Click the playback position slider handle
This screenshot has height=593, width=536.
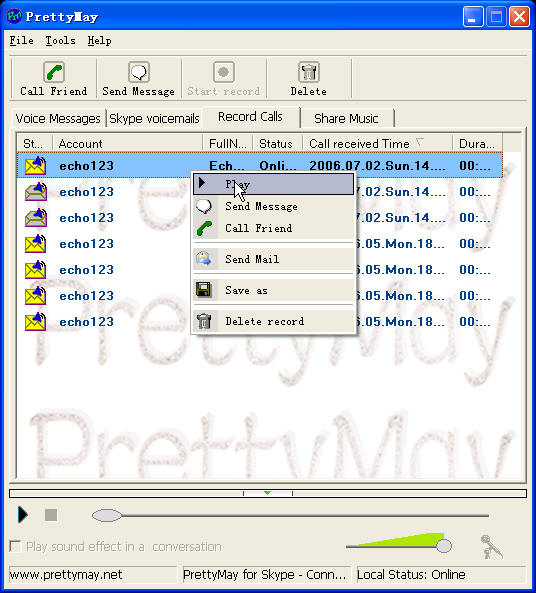107,515
